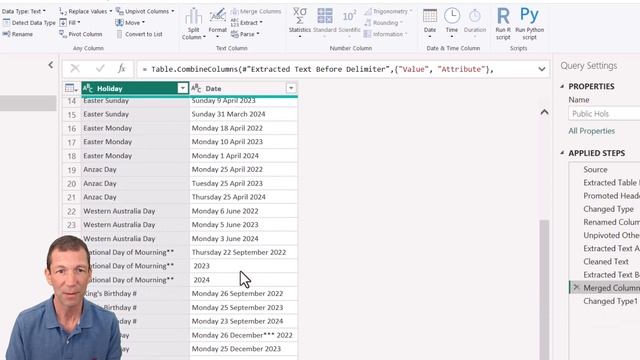Select cell Monday 26 December*** 2022
Screen dimensions: 640x360
coord(244,335)
